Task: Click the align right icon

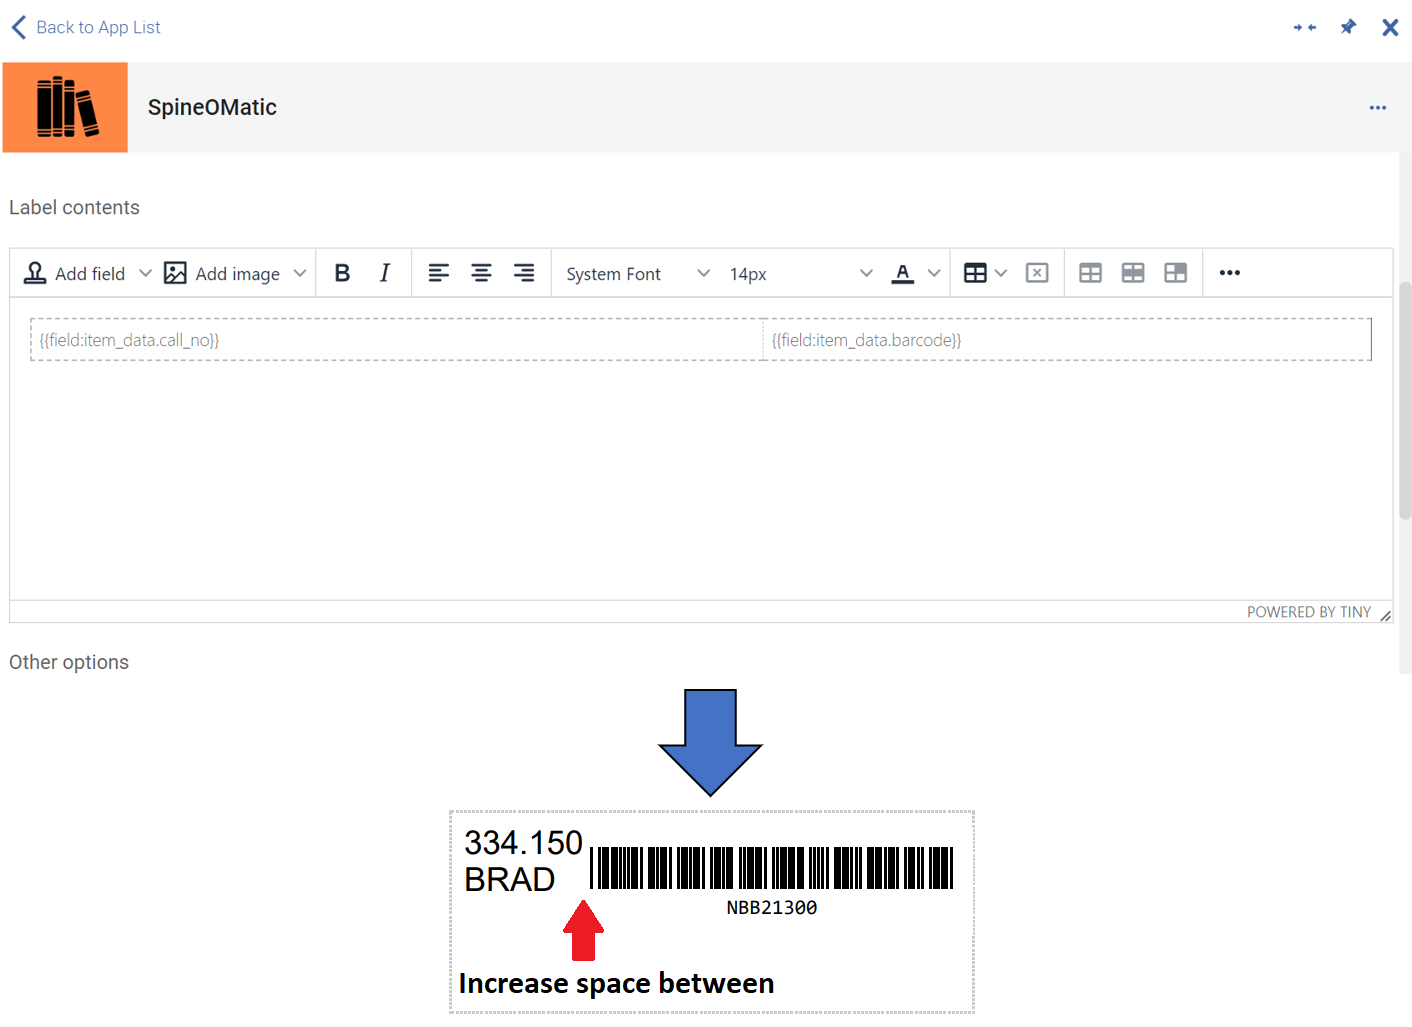Action: (523, 272)
